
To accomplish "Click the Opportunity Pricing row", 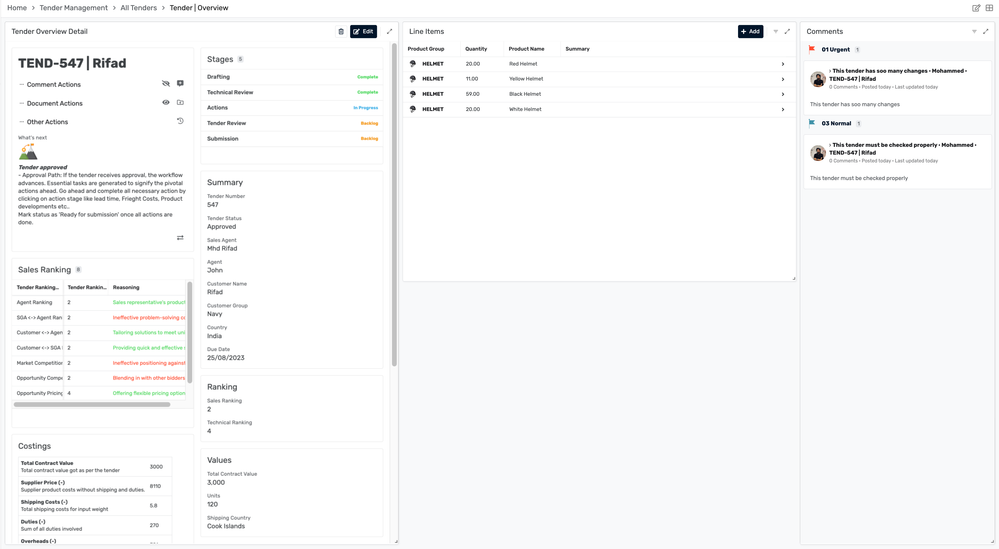I will (100, 394).
